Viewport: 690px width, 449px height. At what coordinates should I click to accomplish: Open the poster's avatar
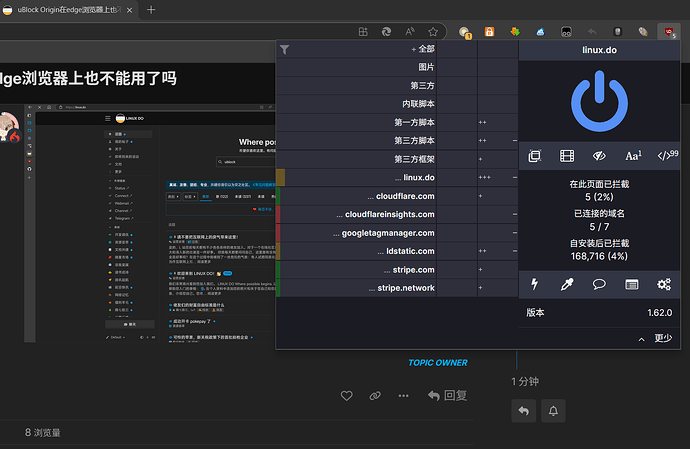[9, 127]
